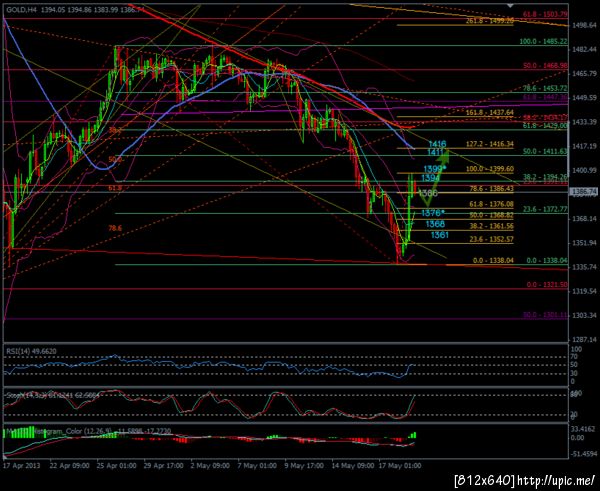
Task: Click price scale value 1319.54
Action: (584, 291)
